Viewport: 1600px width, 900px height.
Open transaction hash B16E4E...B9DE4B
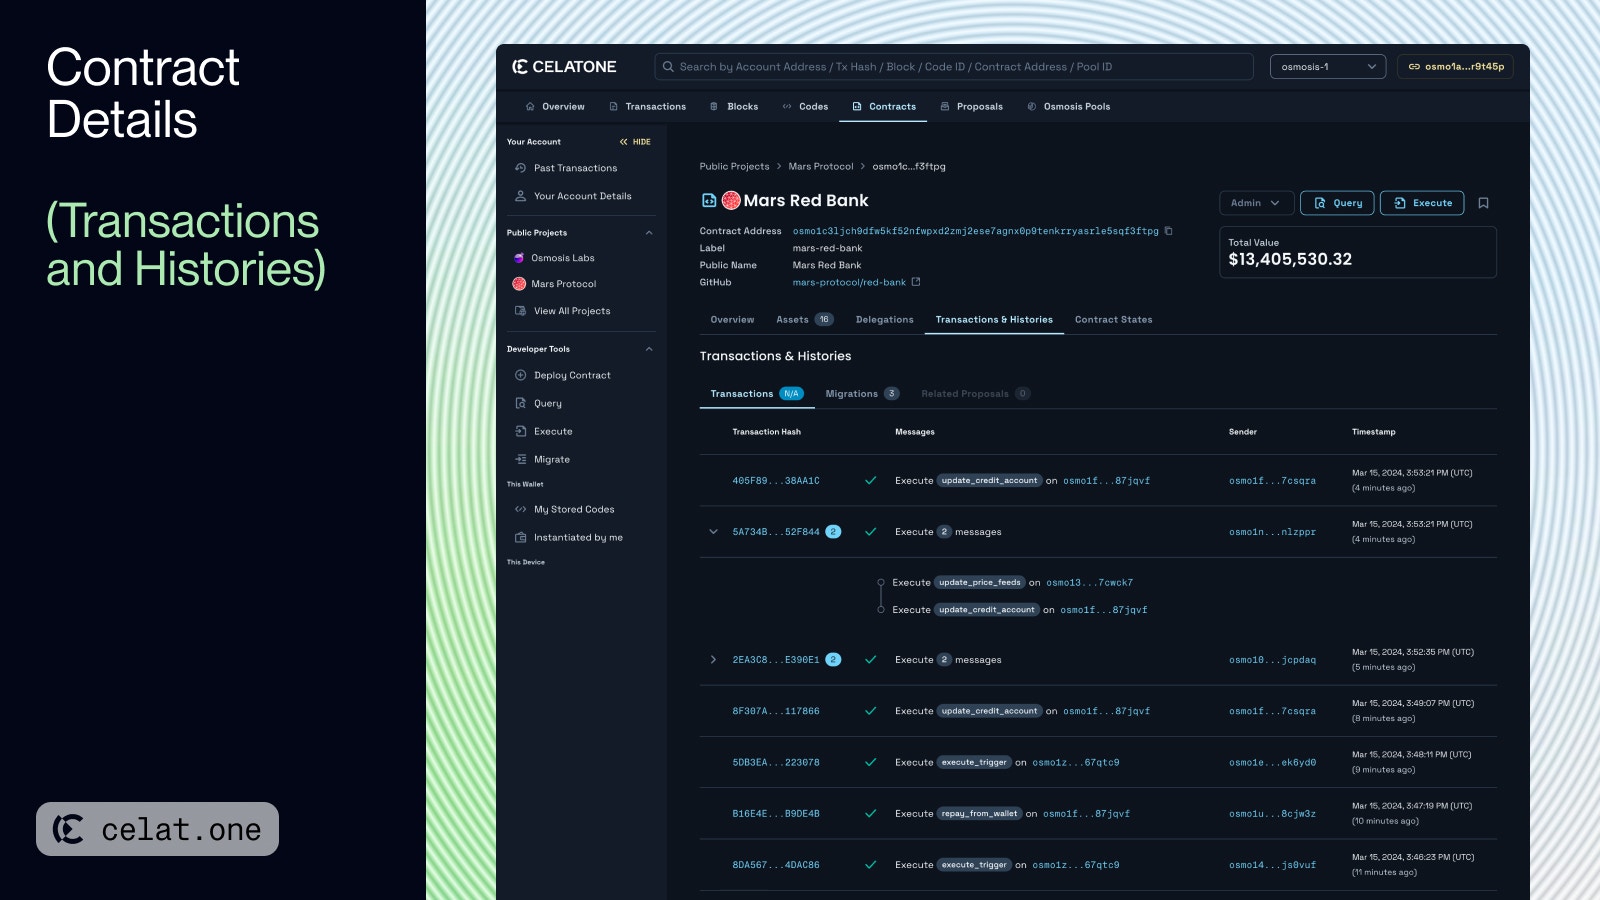pyautogui.click(x=775, y=814)
